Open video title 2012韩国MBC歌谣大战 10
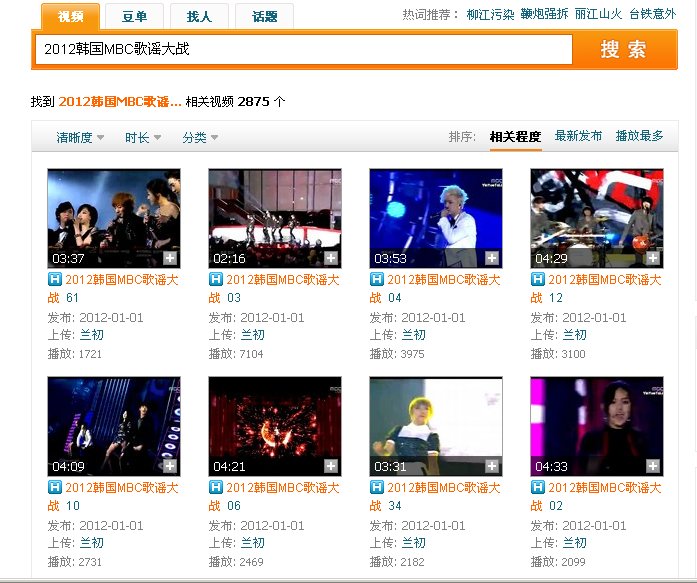The image size is (697, 583). click(113, 496)
